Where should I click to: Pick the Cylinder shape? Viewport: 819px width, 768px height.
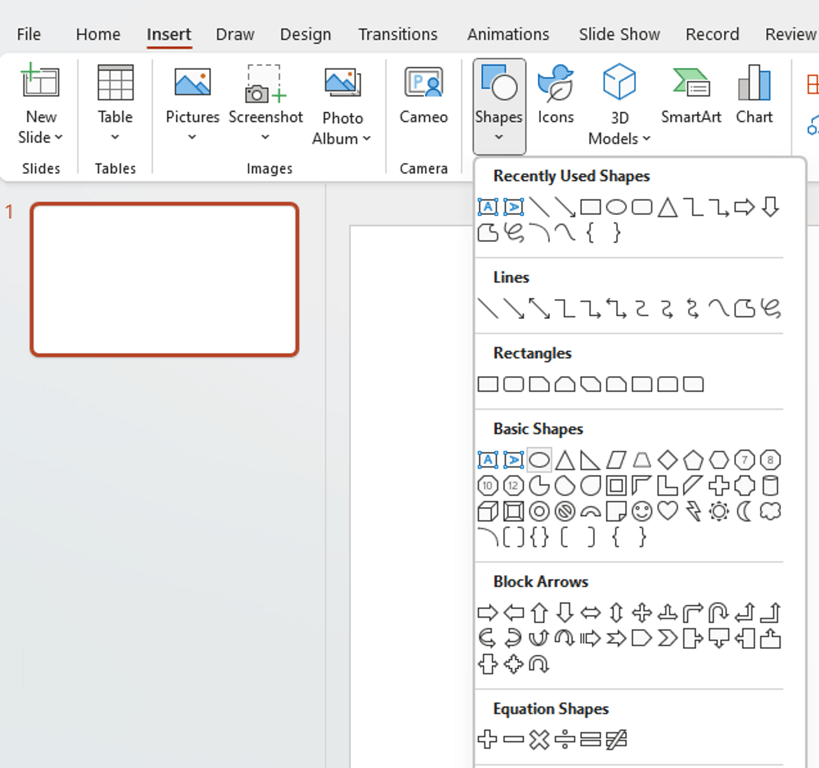[x=770, y=486]
